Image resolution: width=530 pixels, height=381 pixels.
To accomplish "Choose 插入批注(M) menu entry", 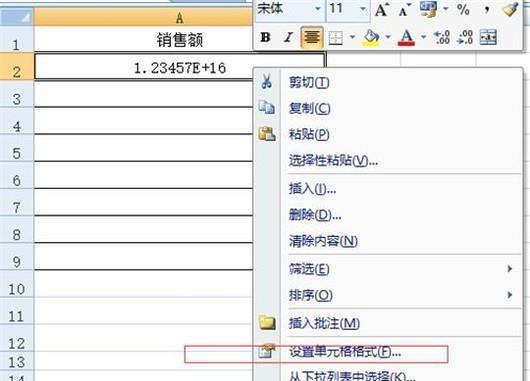I will pyautogui.click(x=388, y=323).
